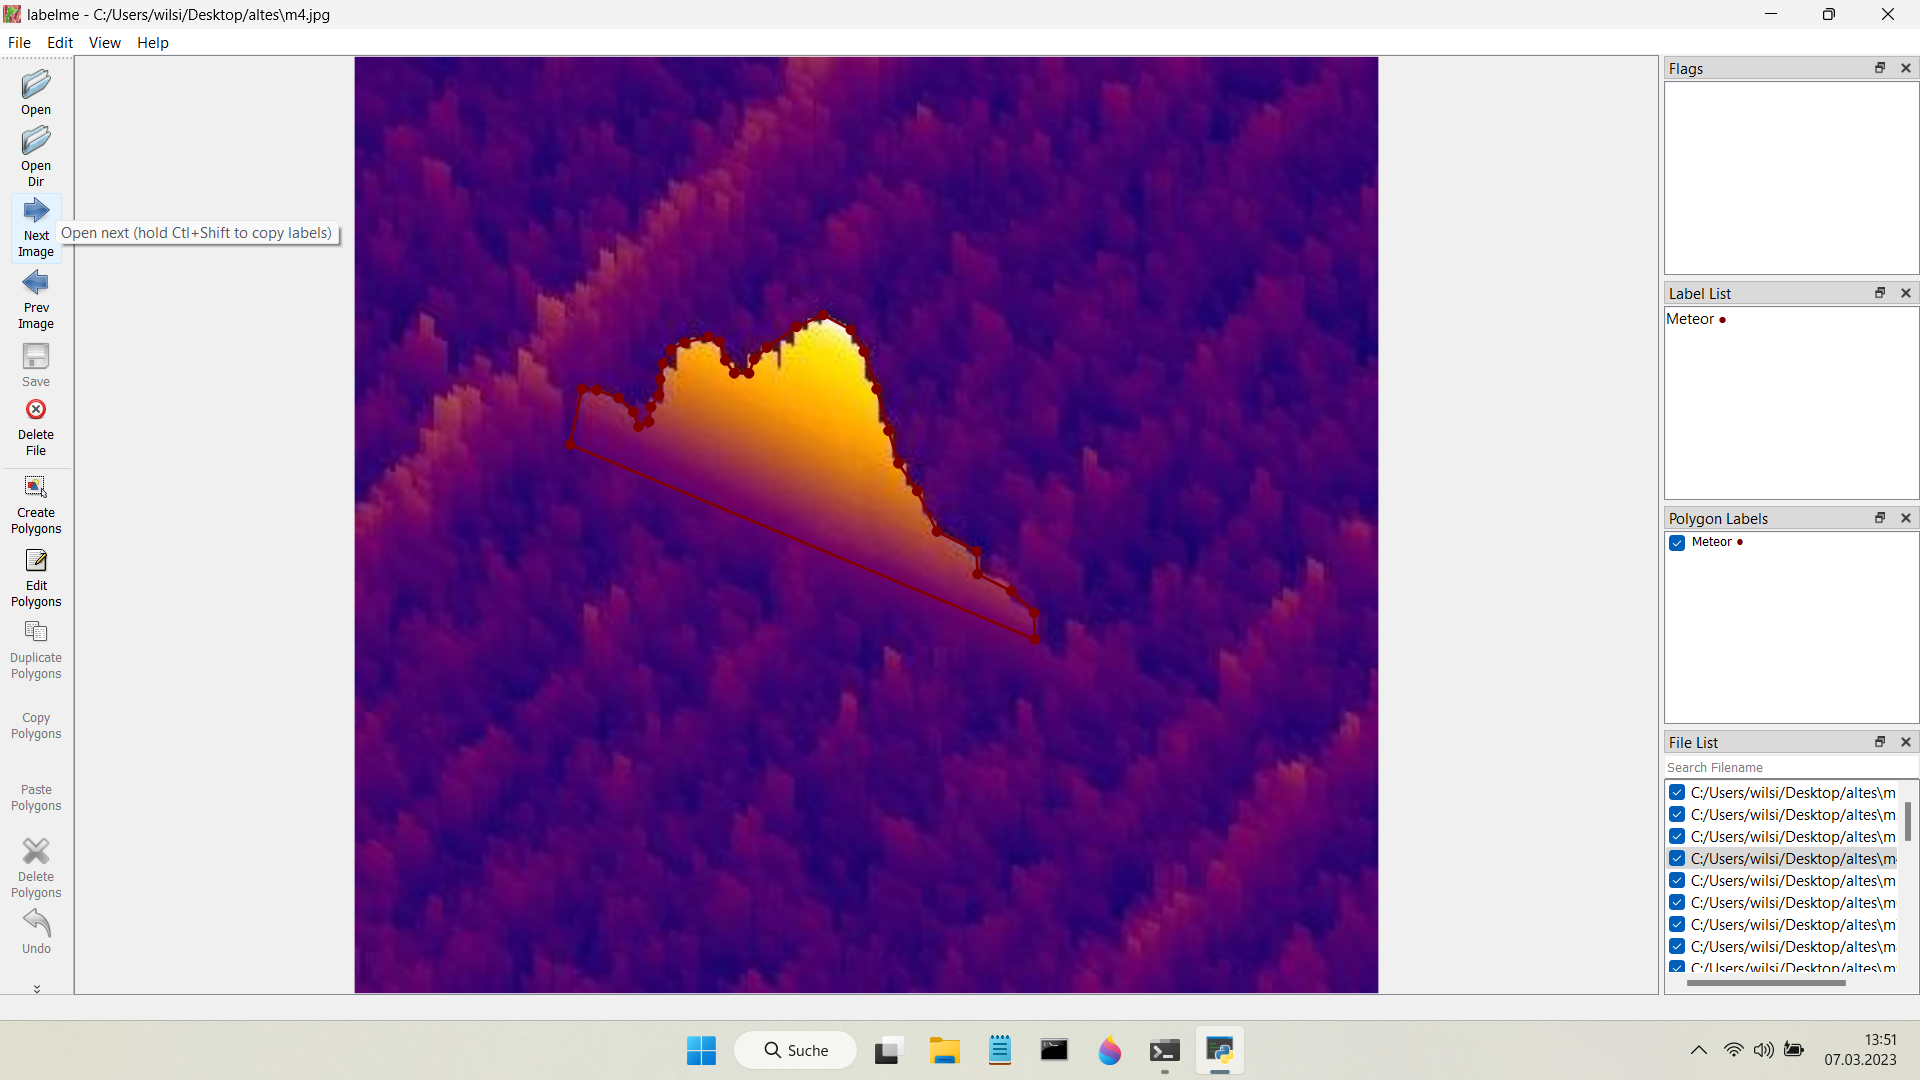Click the Search Filename field
The height and width of the screenshot is (1080, 1920).
pos(1790,767)
